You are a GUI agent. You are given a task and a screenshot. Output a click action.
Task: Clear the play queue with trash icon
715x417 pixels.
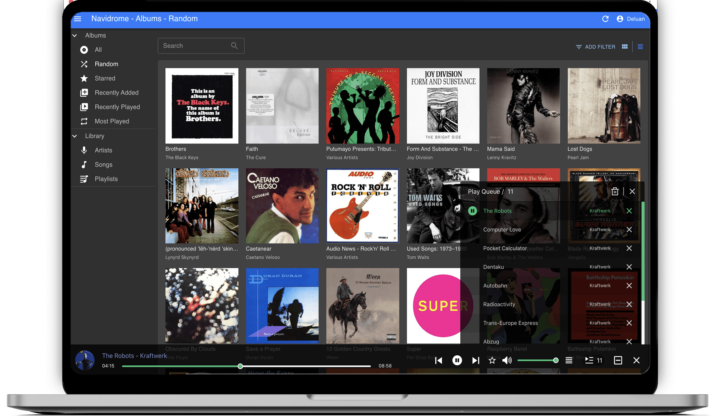(x=615, y=192)
